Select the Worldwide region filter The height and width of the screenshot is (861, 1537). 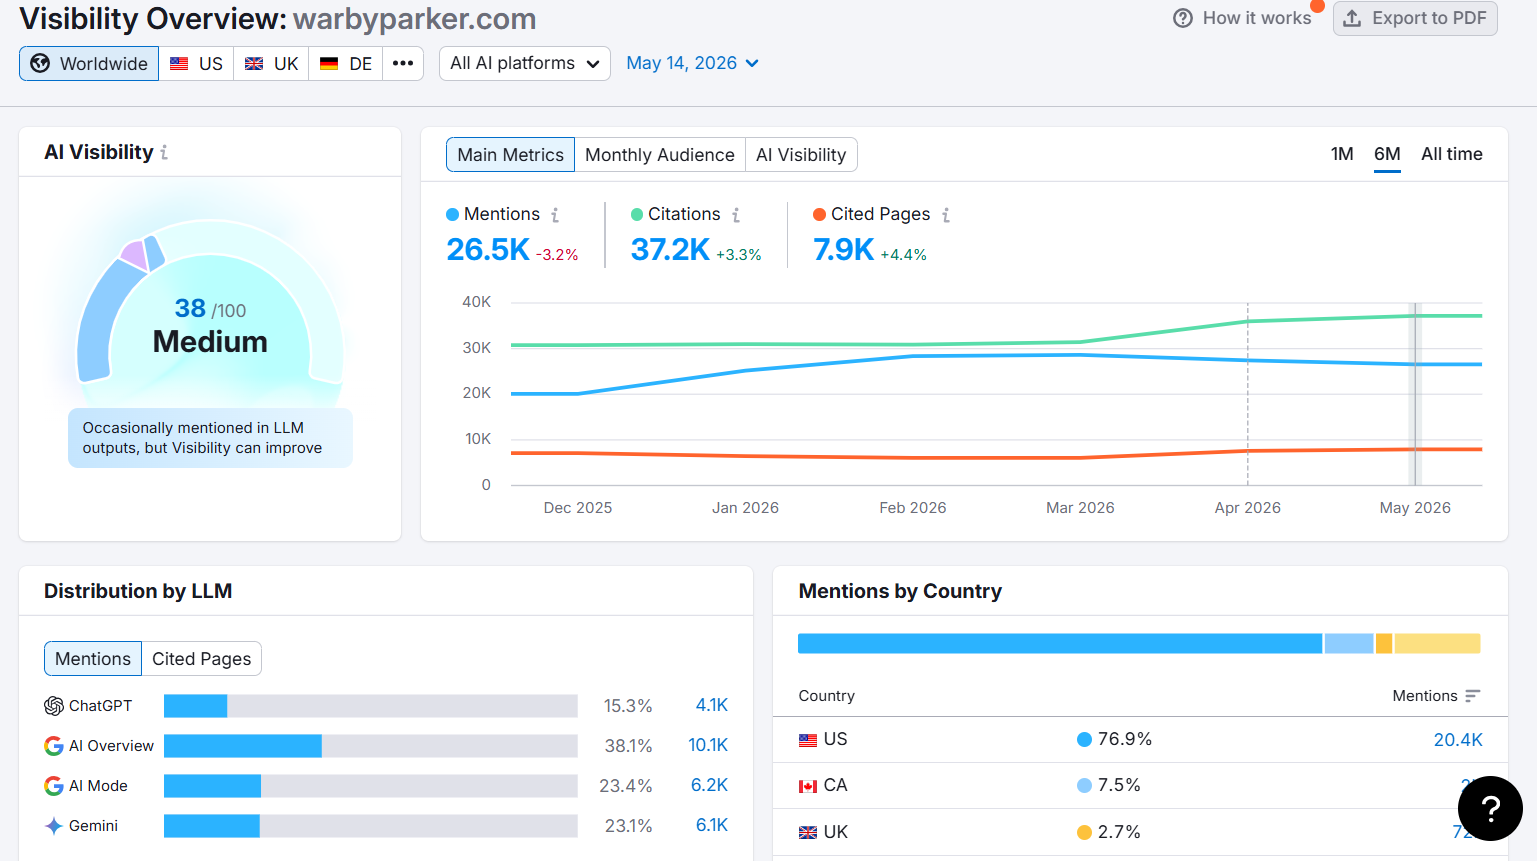(x=89, y=63)
